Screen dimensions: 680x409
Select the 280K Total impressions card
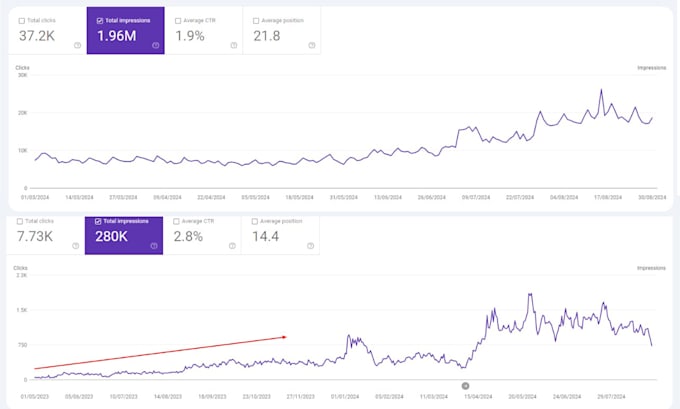point(124,235)
